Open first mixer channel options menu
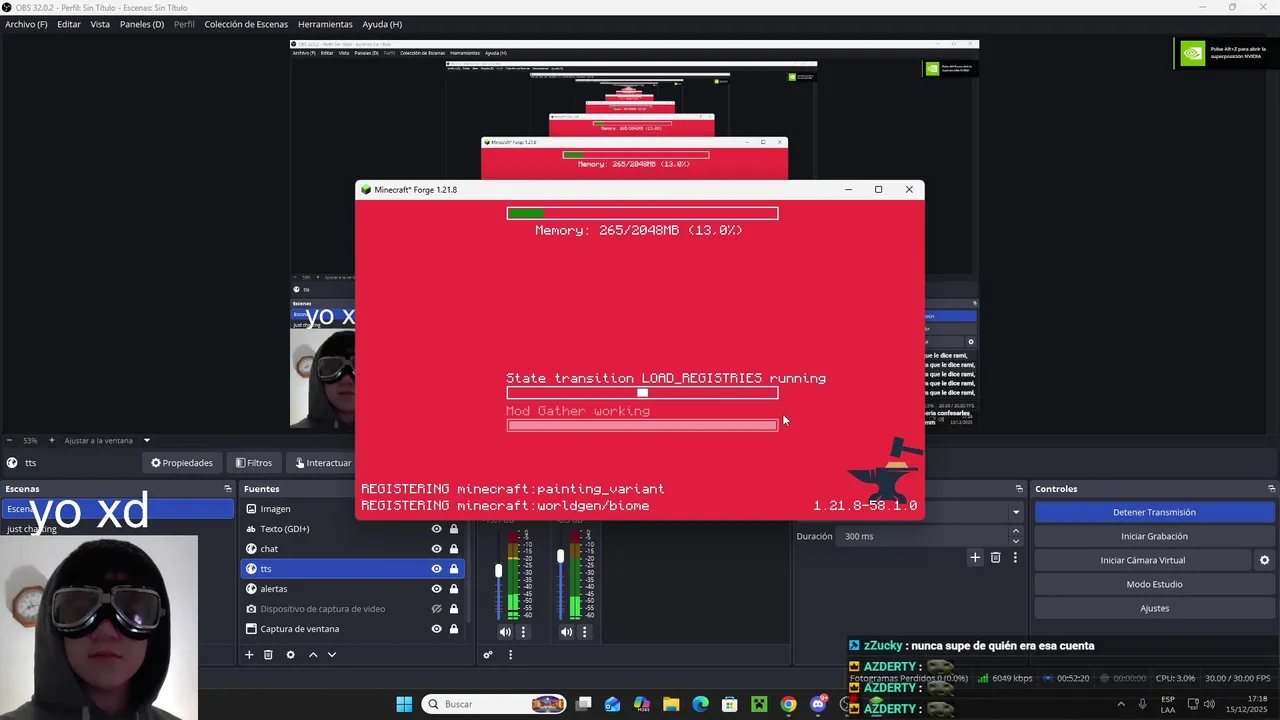The image size is (1280, 720). click(x=523, y=632)
